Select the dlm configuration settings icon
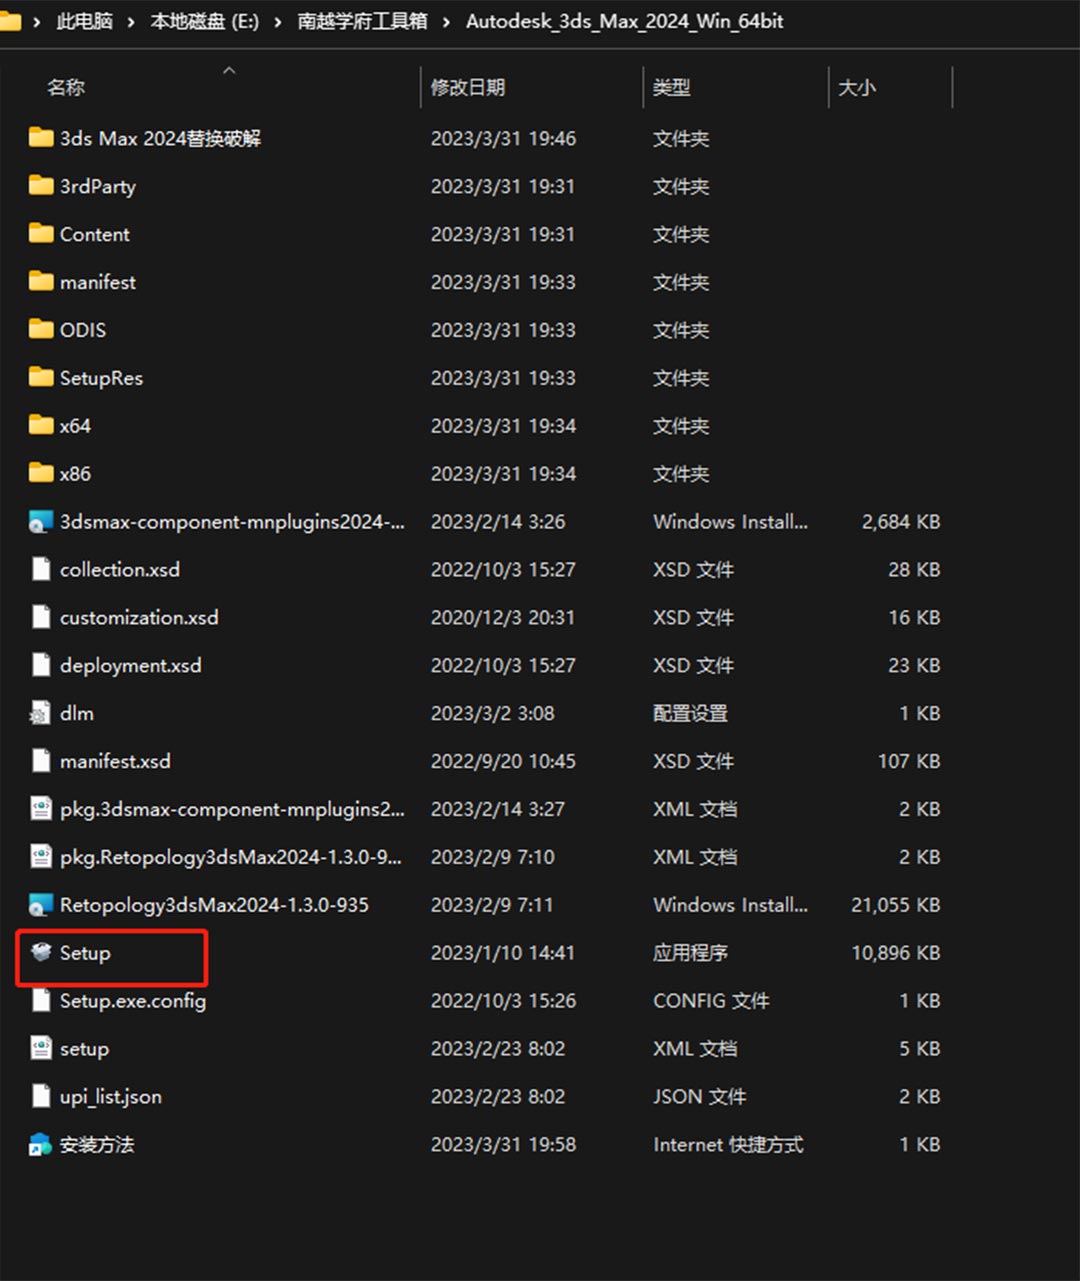 tap(41, 714)
